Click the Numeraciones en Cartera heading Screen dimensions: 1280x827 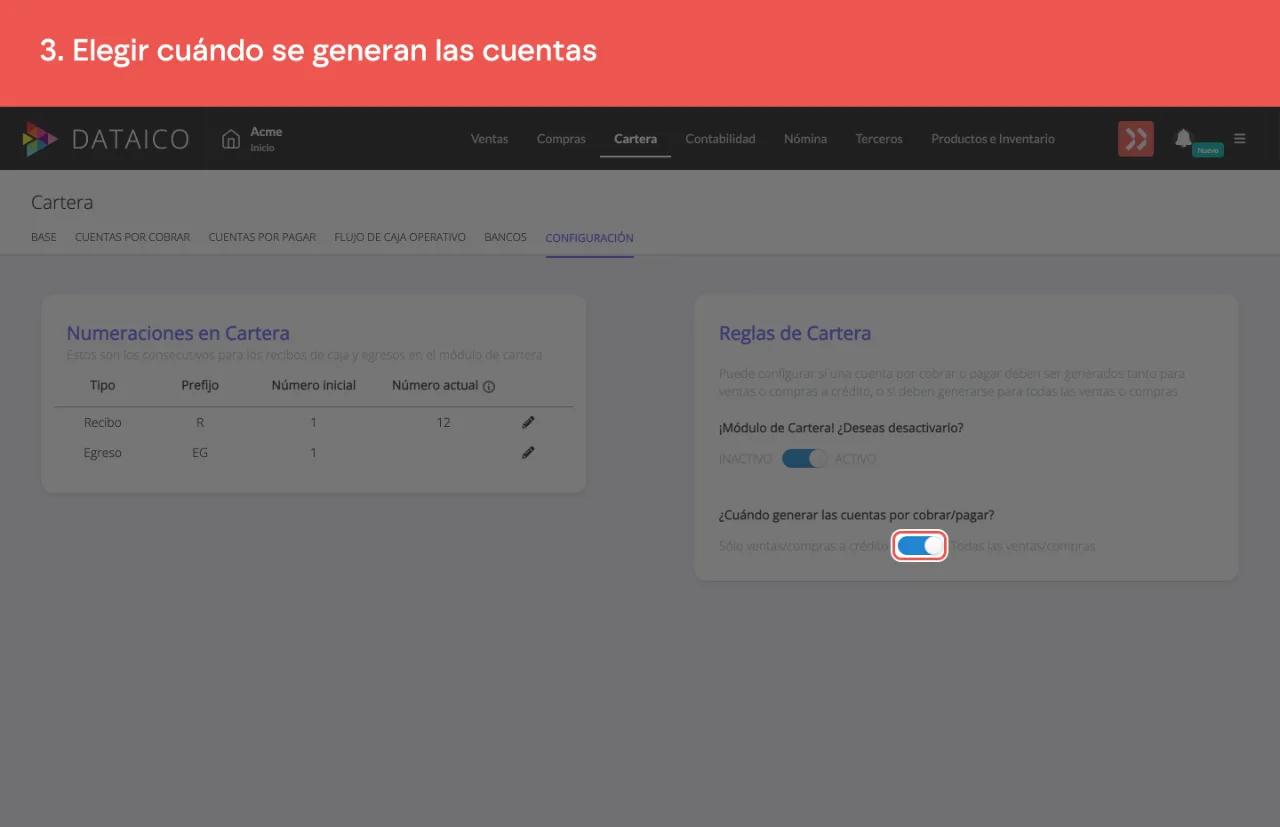coord(178,333)
